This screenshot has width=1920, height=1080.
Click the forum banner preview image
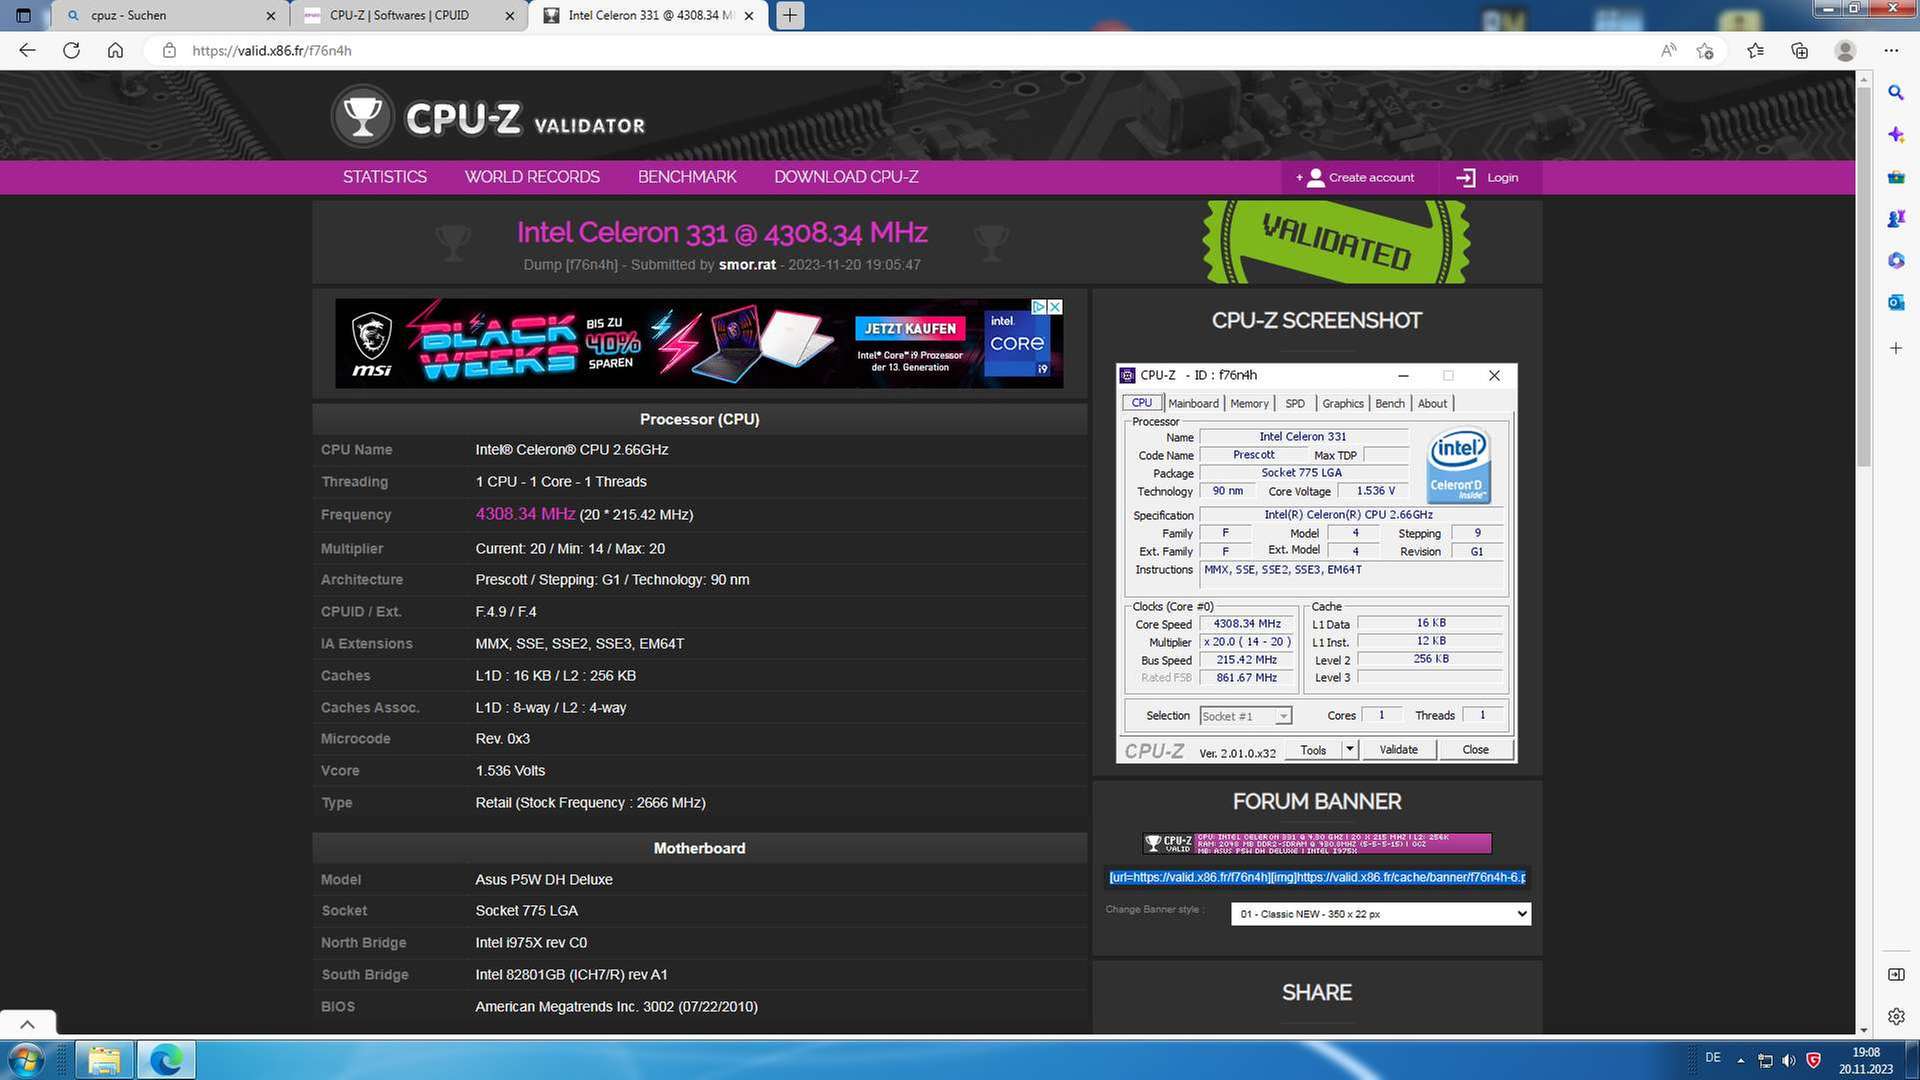[x=1317, y=843]
